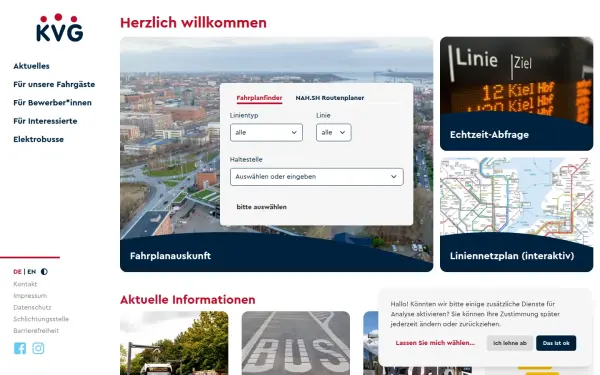The image size is (600, 375).
Task: Open the Barrierefreiheit link
Action: [x=36, y=331]
